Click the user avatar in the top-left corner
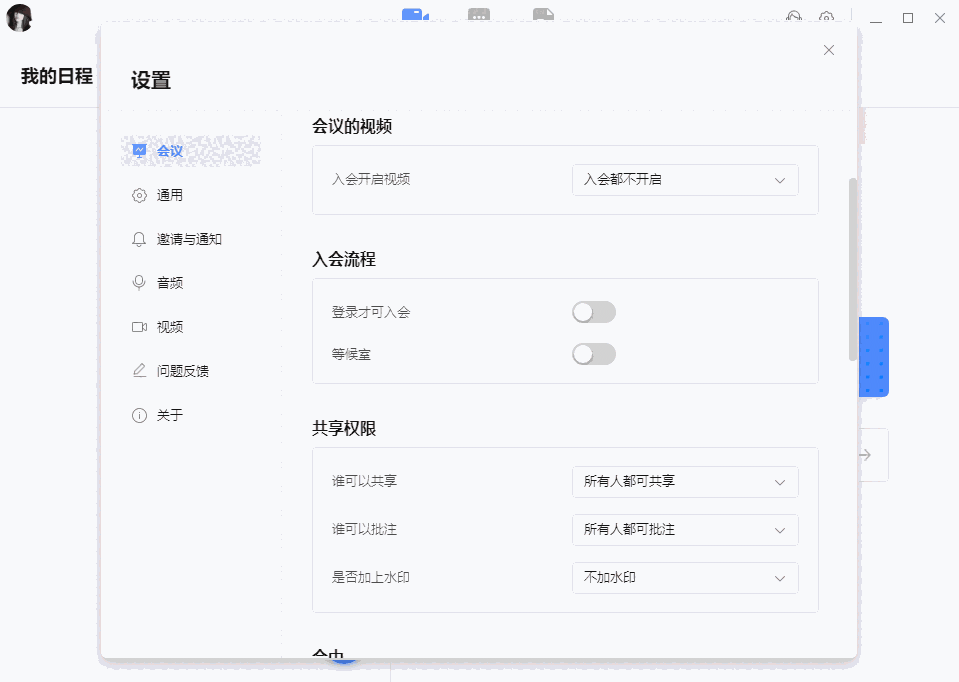Screen dimensions: 959x682 click(19, 17)
